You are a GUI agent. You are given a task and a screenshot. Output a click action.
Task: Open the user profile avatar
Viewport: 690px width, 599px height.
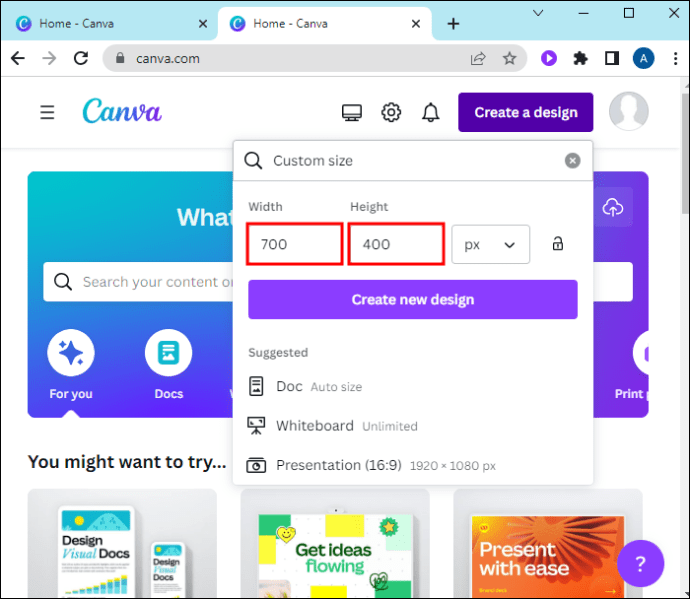[628, 111]
